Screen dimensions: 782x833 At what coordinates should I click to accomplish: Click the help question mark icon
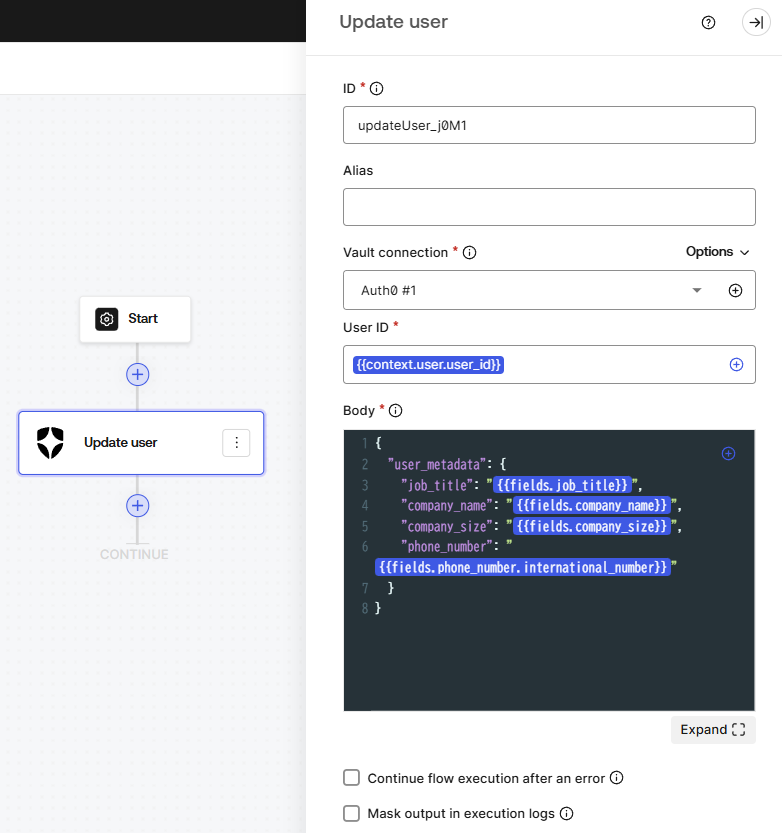tap(708, 22)
